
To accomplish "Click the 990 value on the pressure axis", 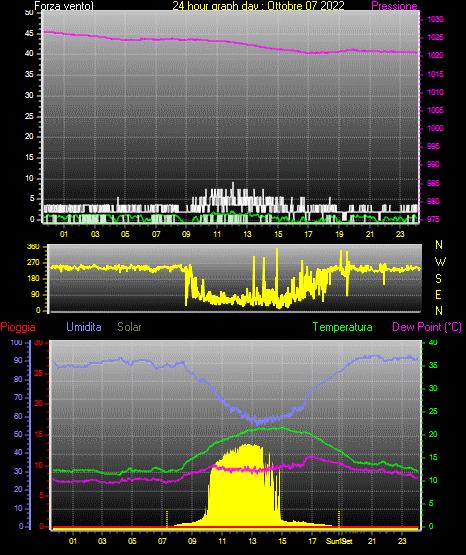I will (433, 164).
